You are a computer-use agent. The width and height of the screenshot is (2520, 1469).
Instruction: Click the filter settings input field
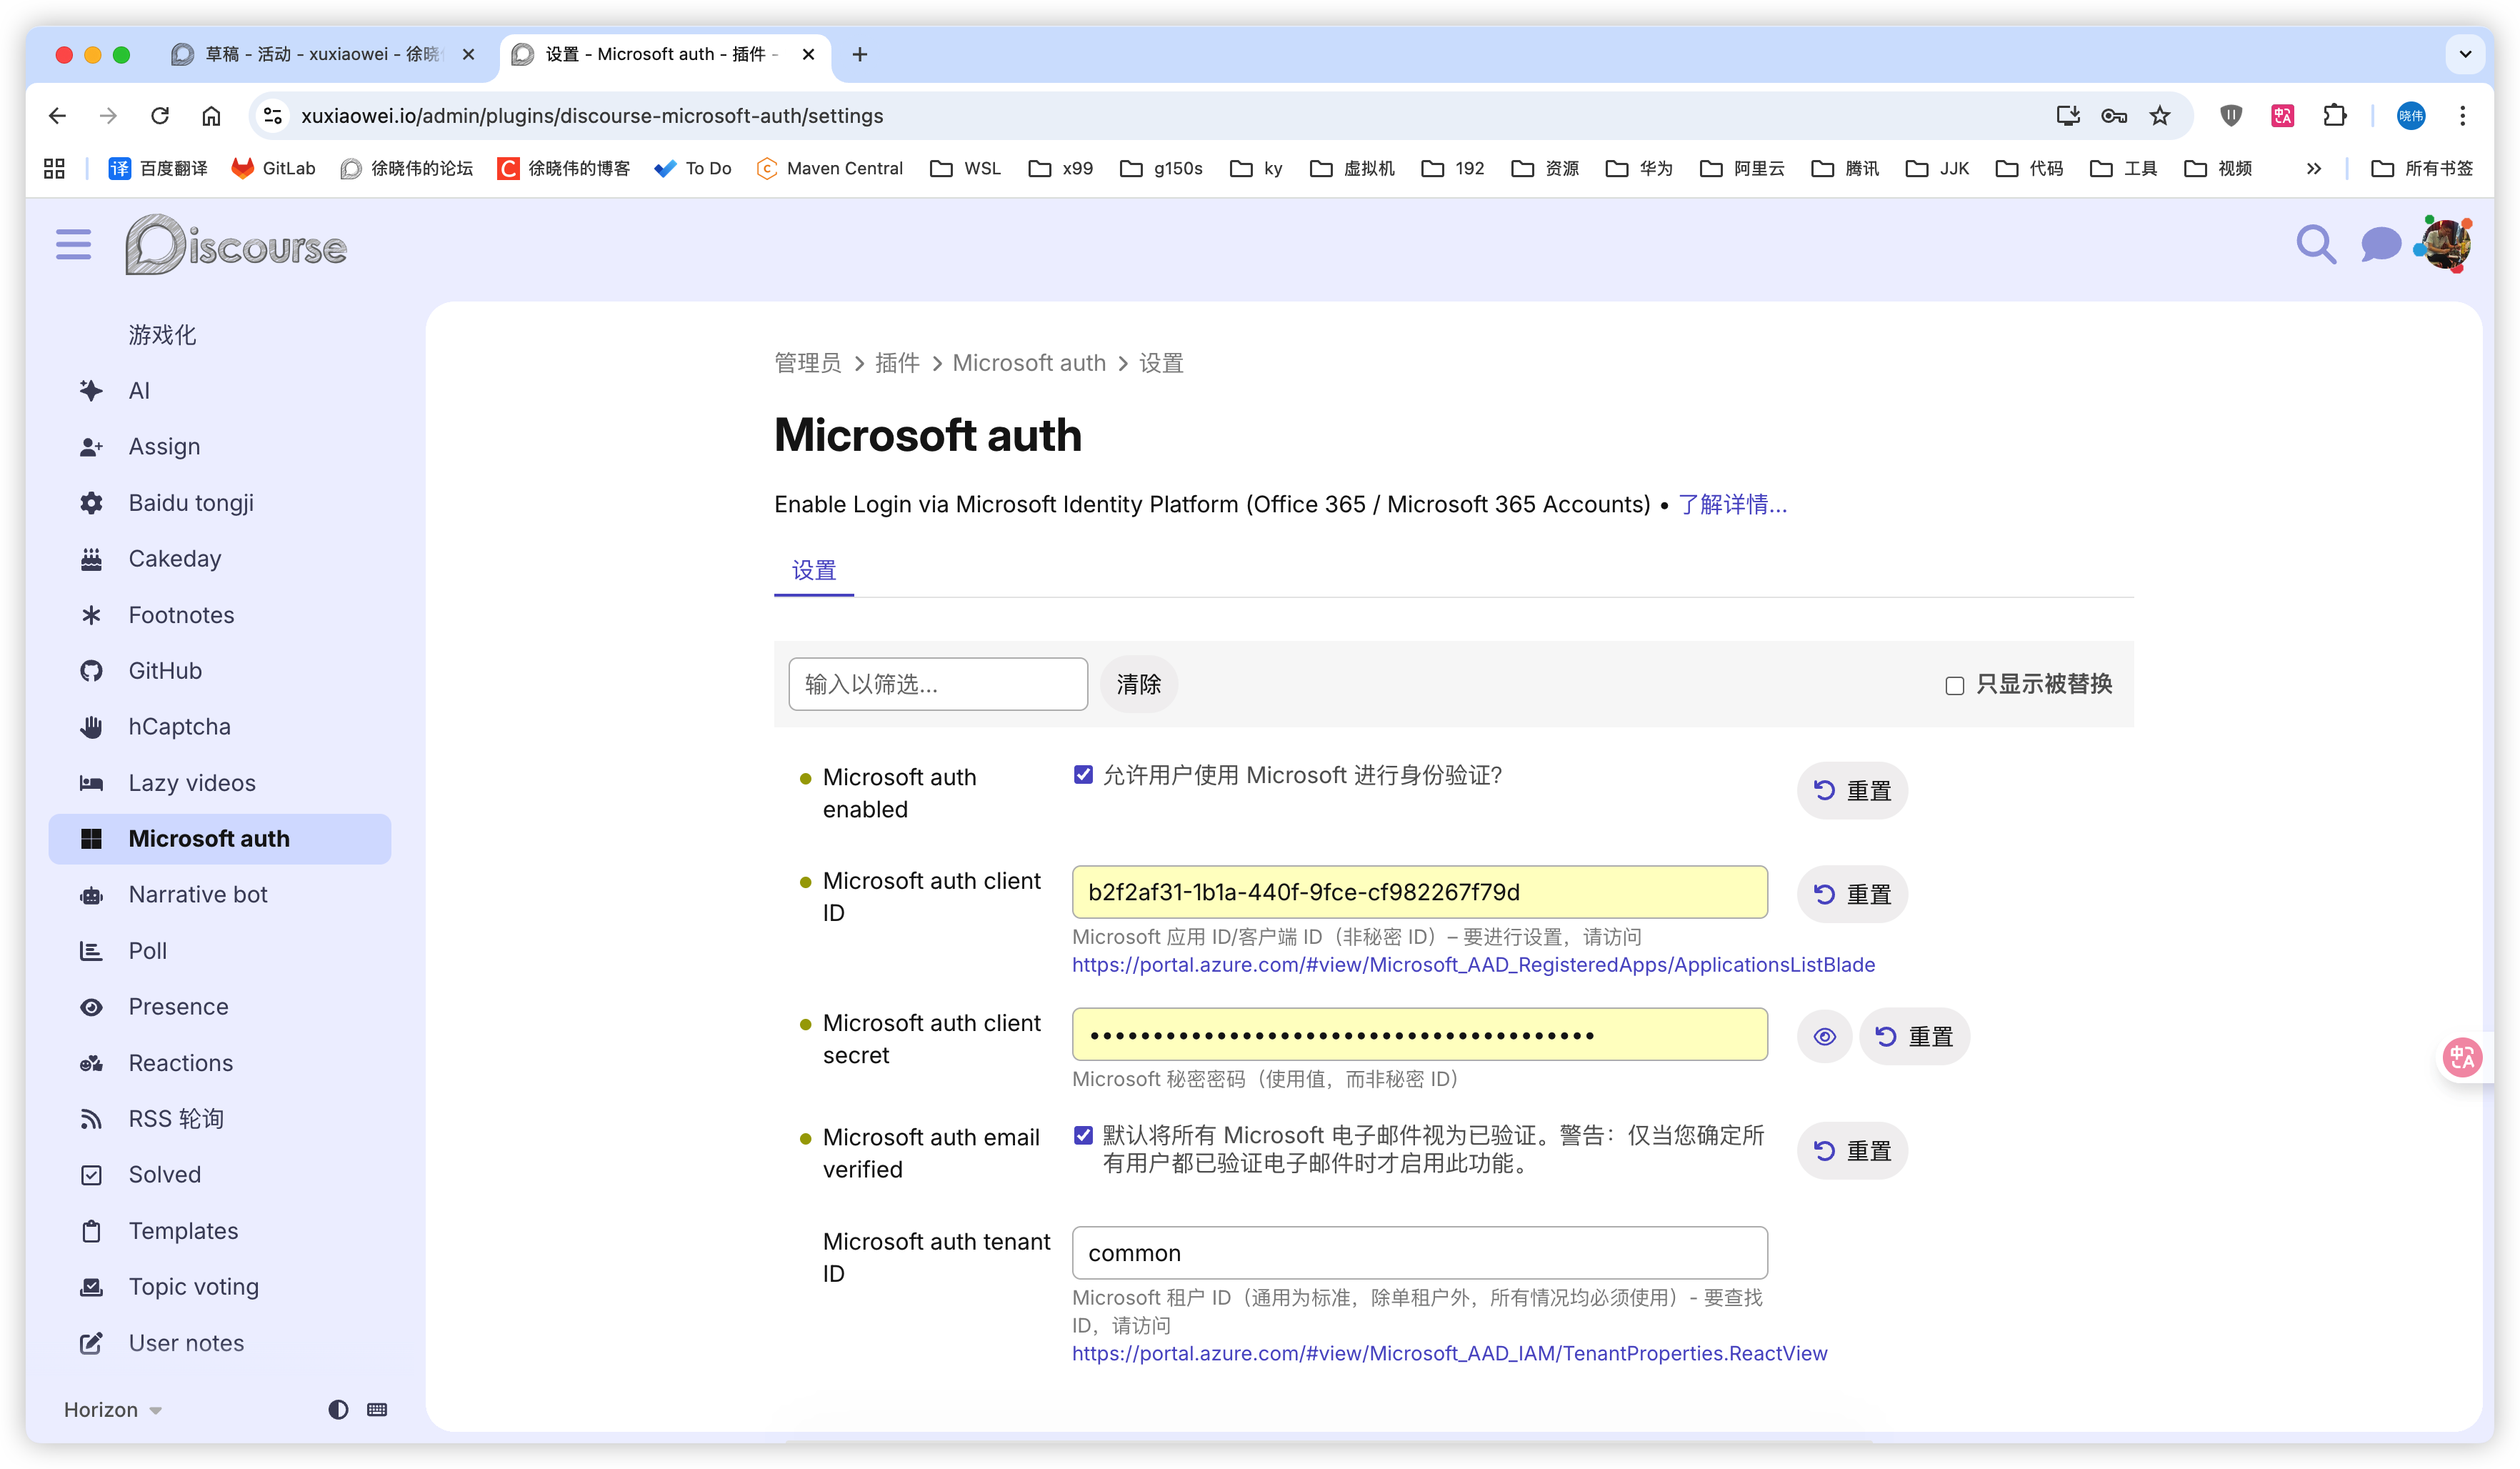937,684
